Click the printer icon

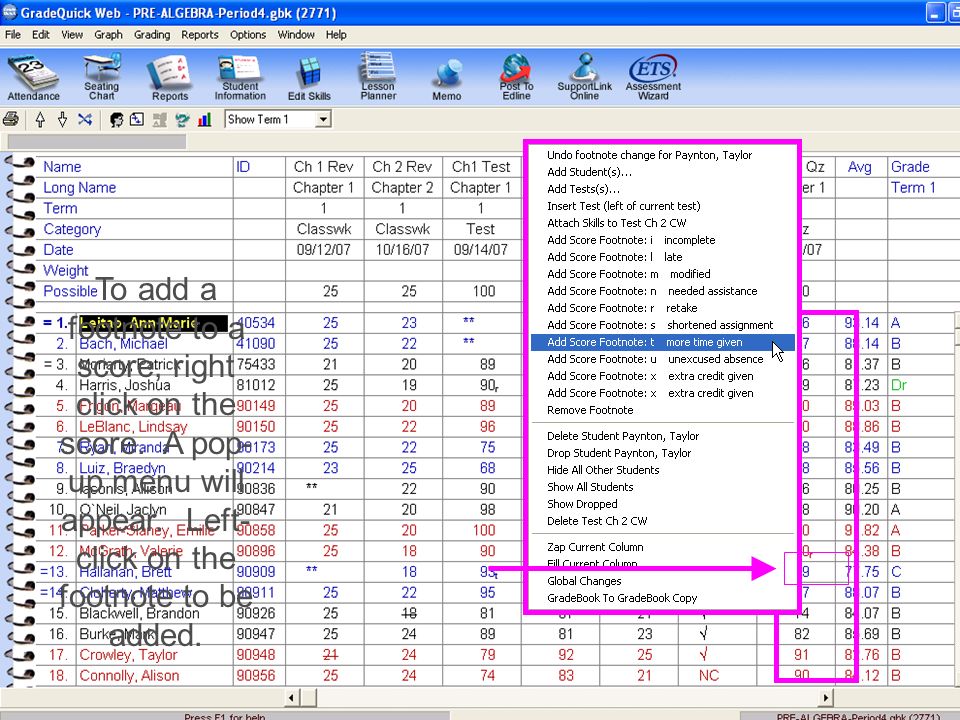[x=12, y=119]
